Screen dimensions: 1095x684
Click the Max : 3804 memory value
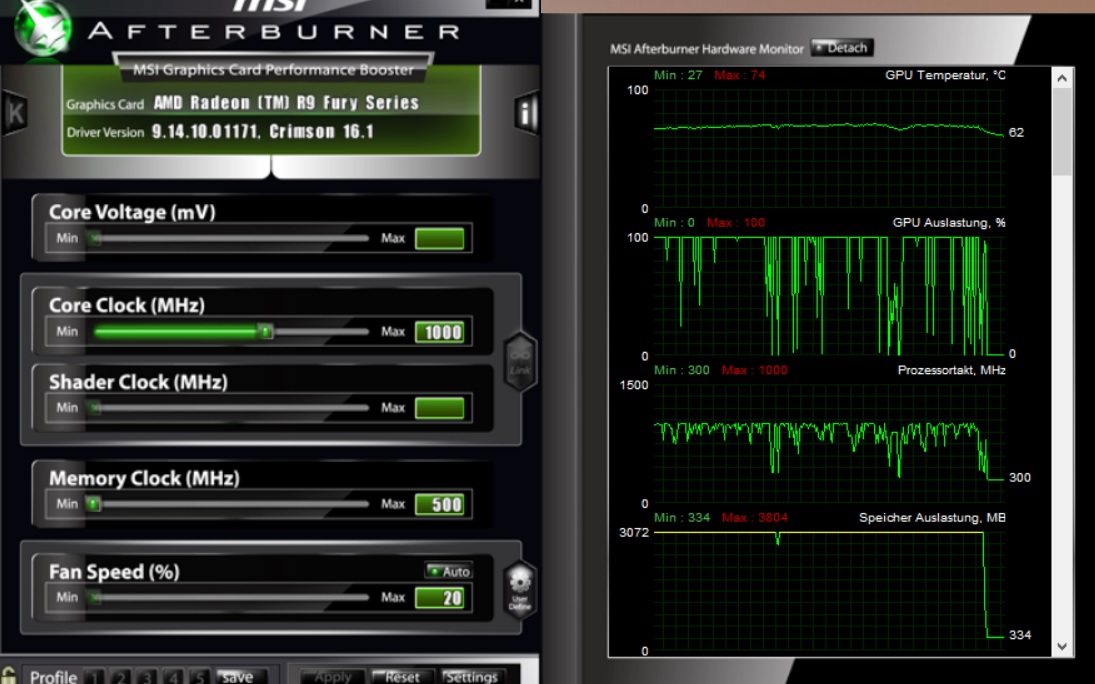coord(754,517)
